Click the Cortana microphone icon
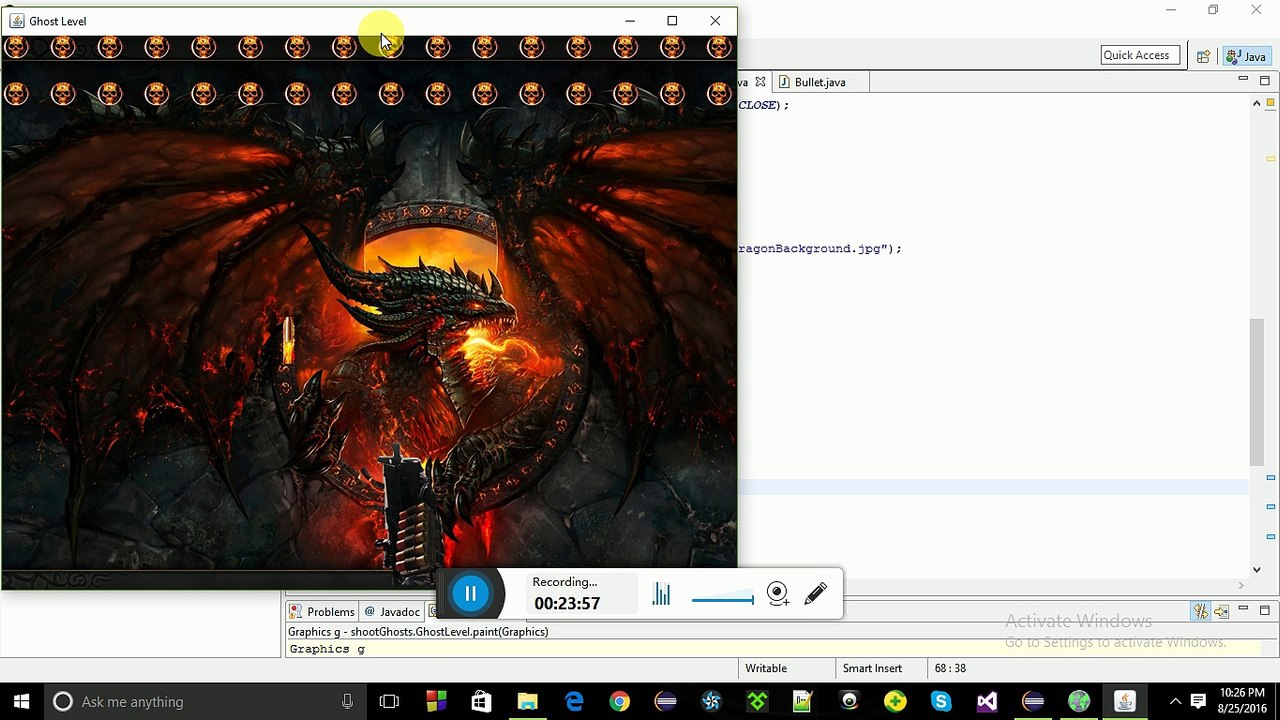Screen dimensions: 1280x720 pyautogui.click(x=347, y=702)
